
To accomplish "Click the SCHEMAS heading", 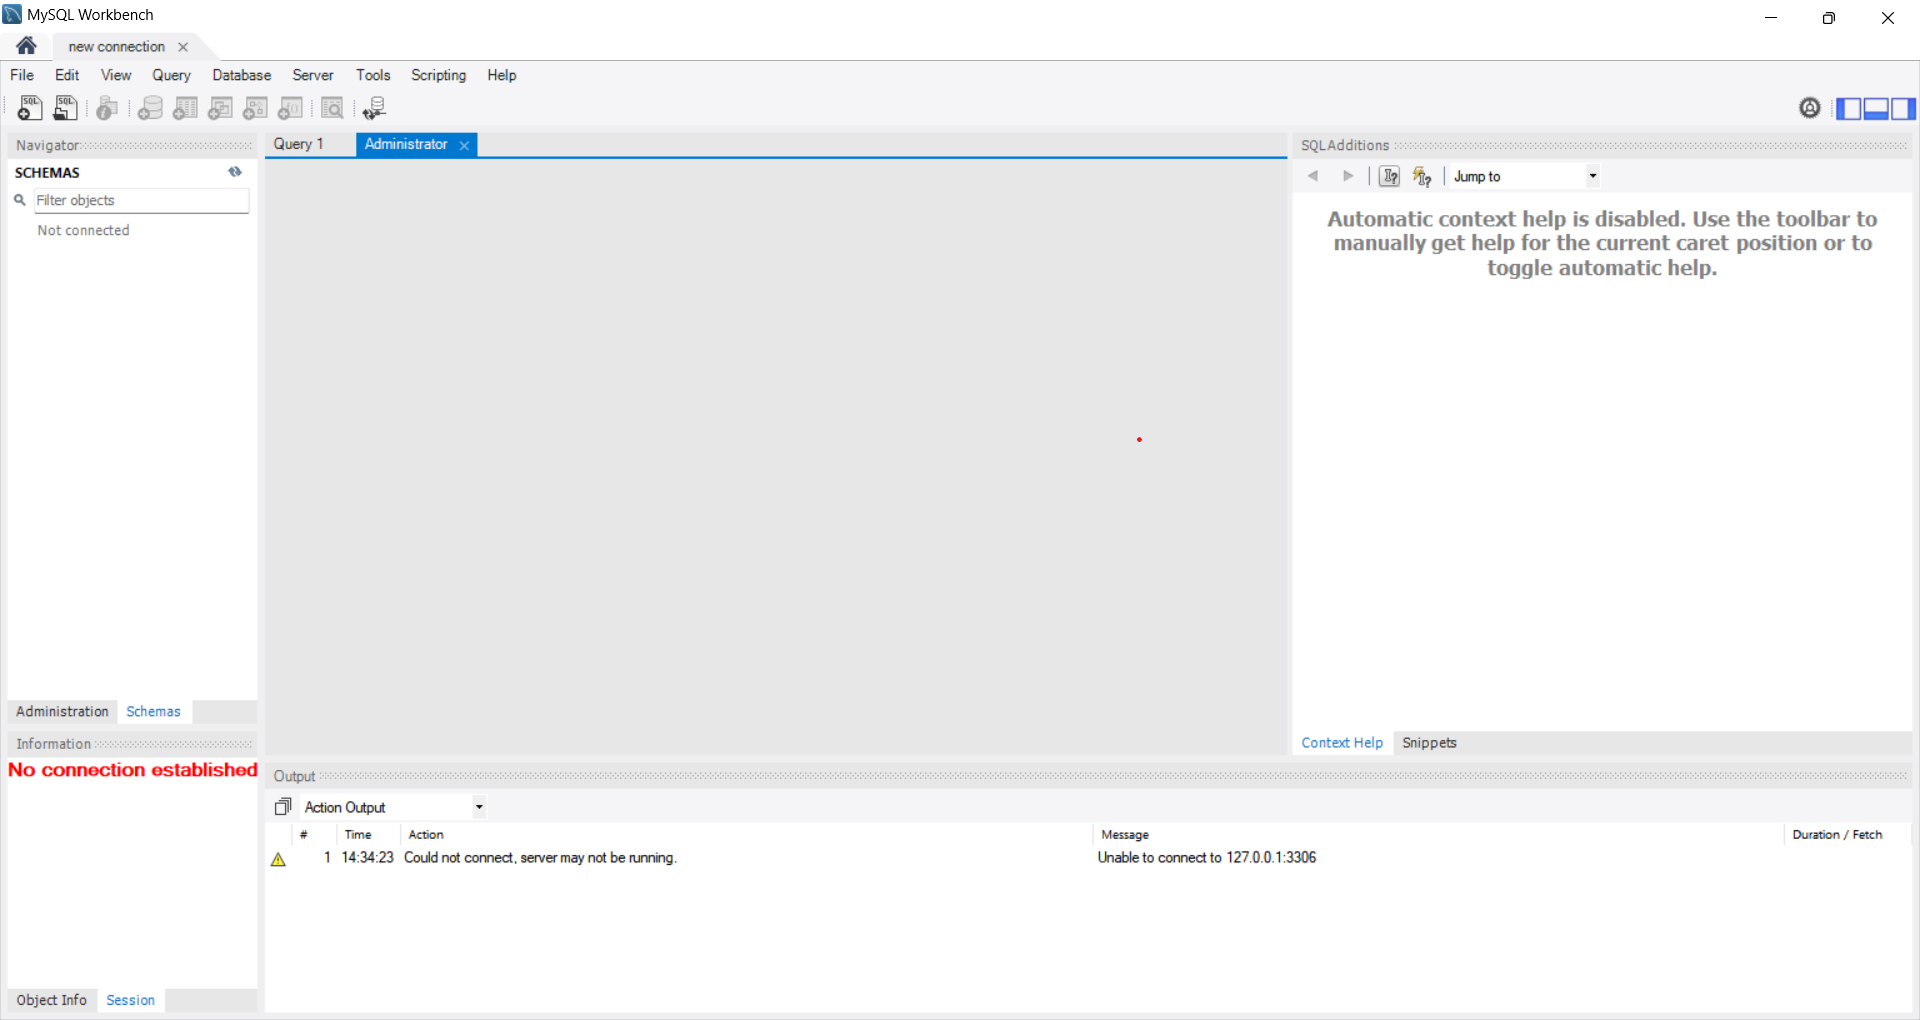I will [x=47, y=172].
